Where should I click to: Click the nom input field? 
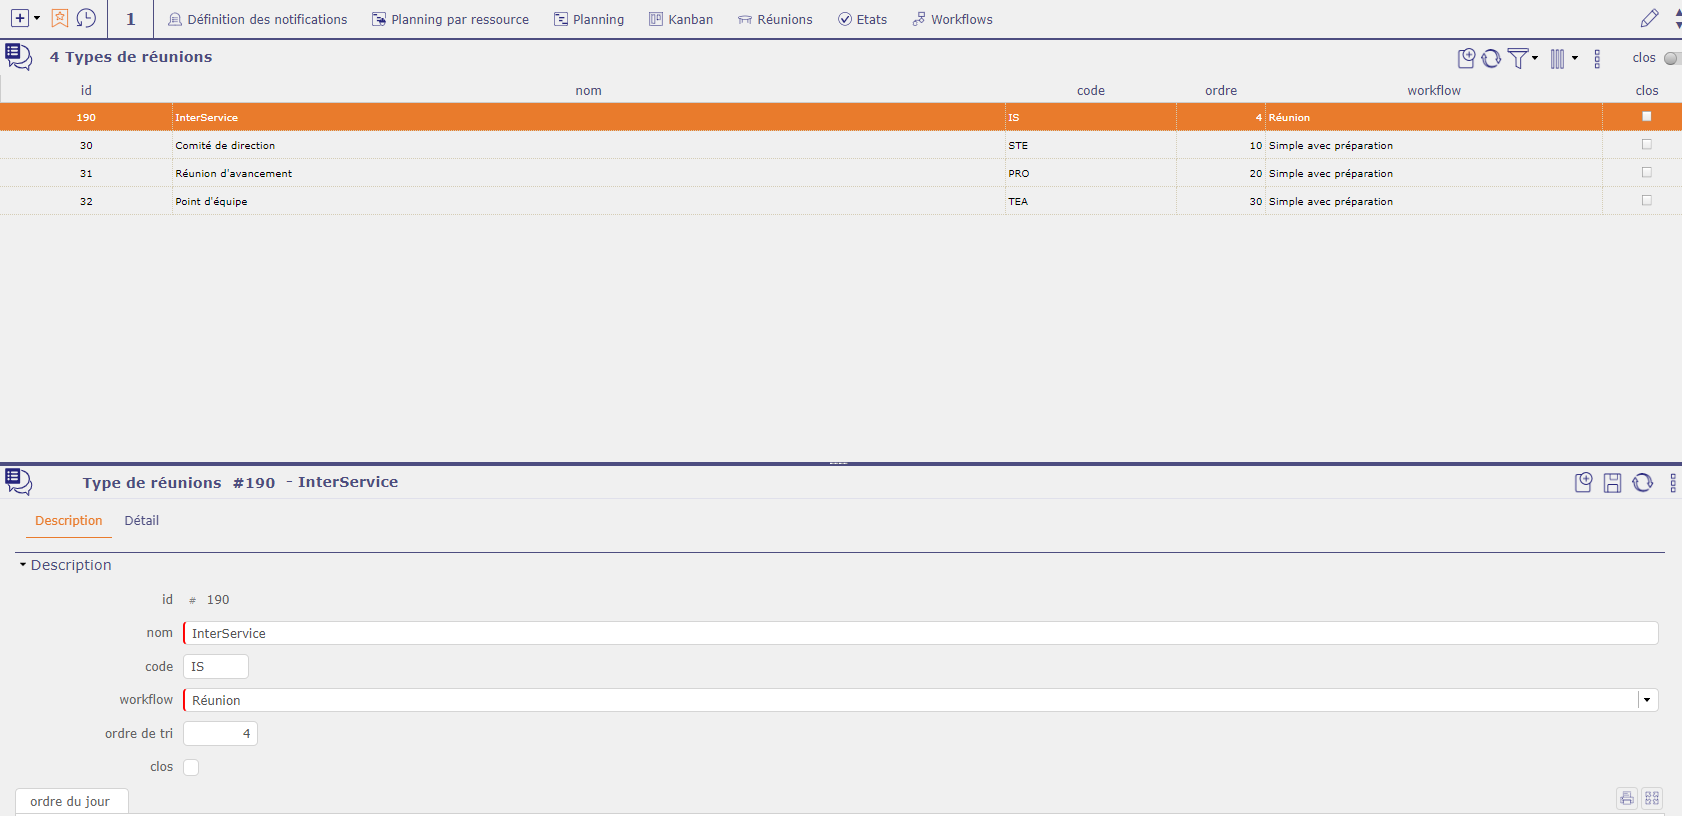click(920, 634)
